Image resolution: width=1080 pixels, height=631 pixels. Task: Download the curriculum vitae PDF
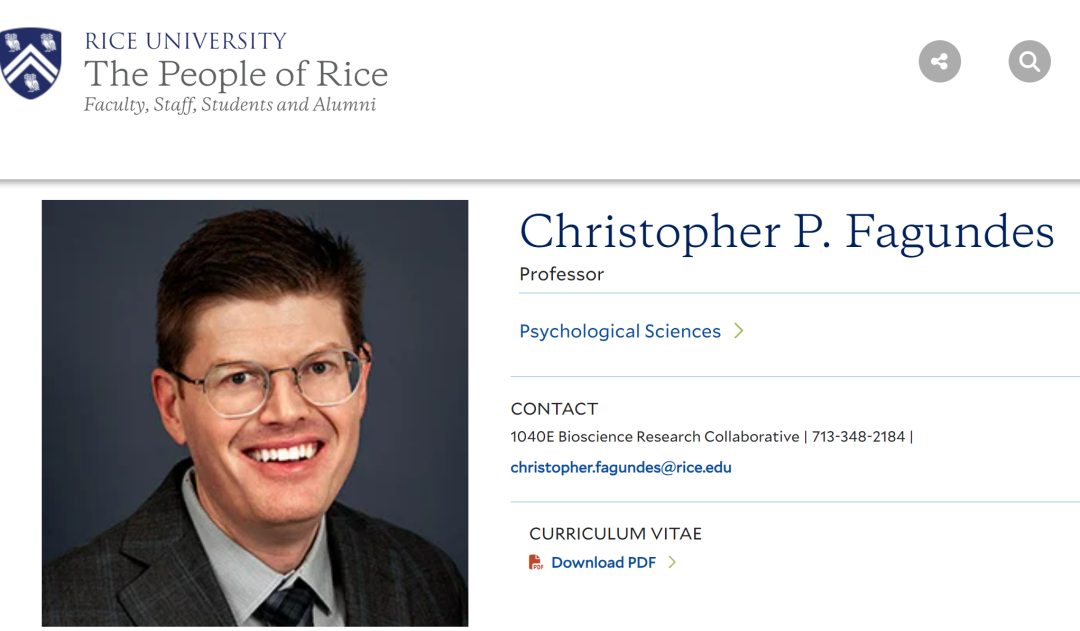point(603,562)
